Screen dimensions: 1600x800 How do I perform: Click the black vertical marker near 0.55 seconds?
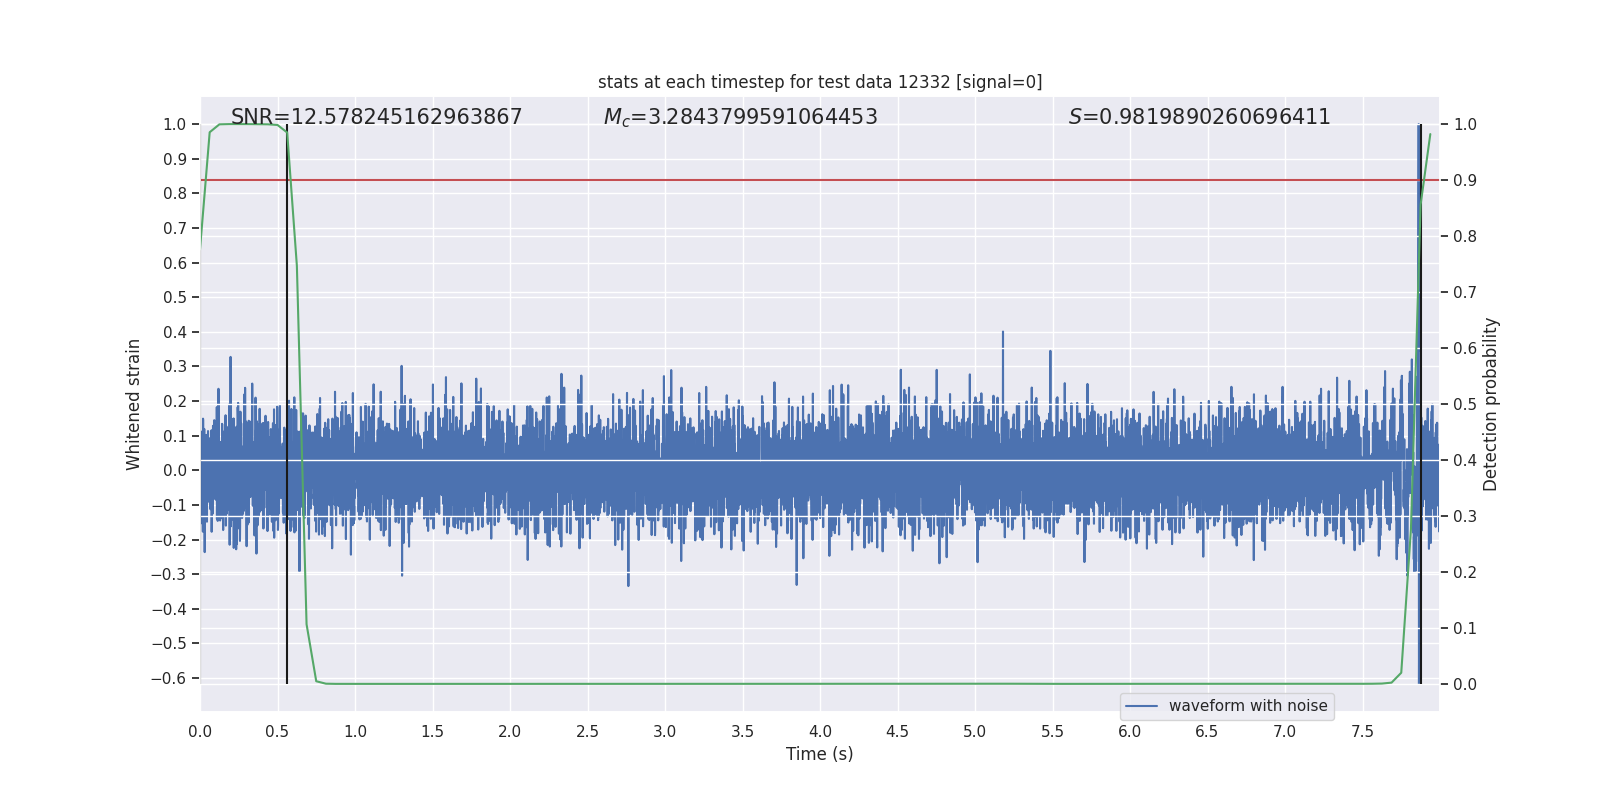point(287,404)
